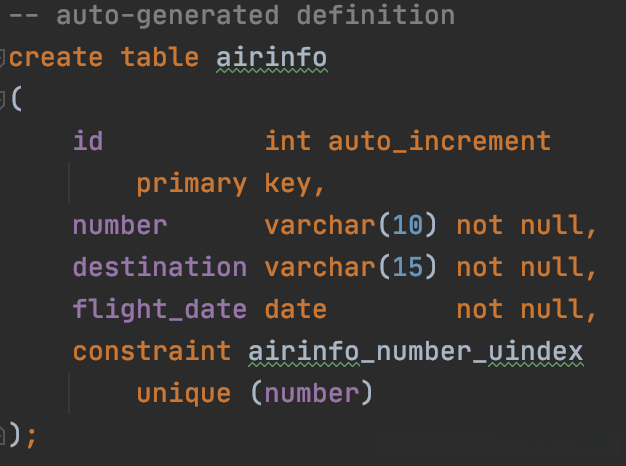Click the date data type

click(x=295, y=310)
